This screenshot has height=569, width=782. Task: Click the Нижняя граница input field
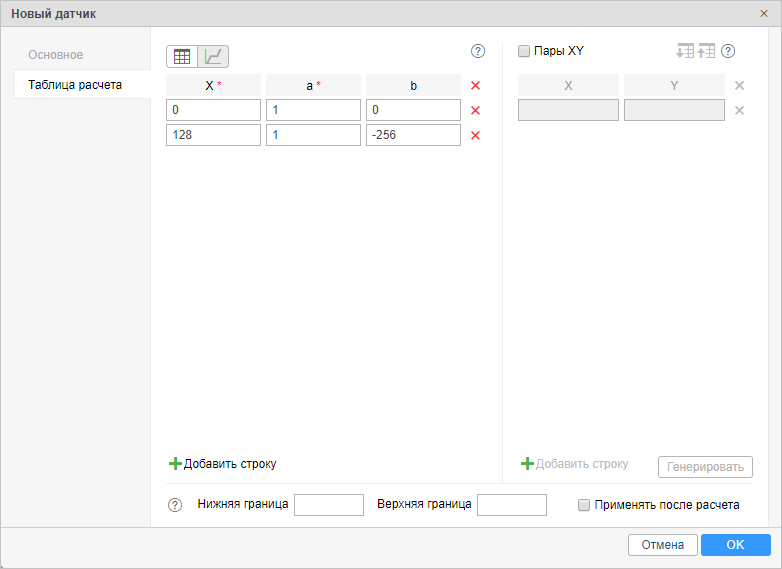click(329, 505)
